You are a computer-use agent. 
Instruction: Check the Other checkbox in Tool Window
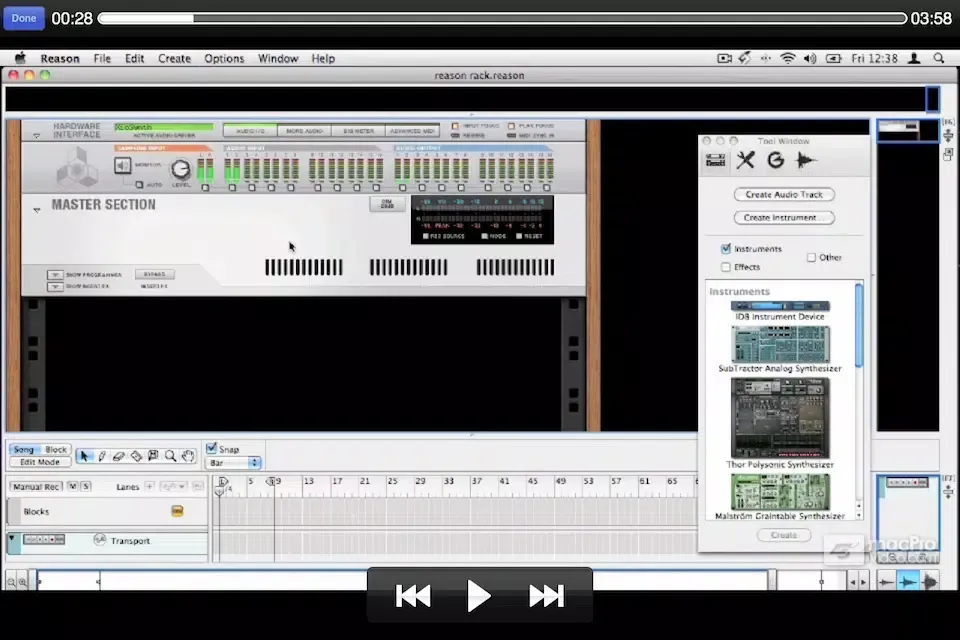(x=811, y=257)
